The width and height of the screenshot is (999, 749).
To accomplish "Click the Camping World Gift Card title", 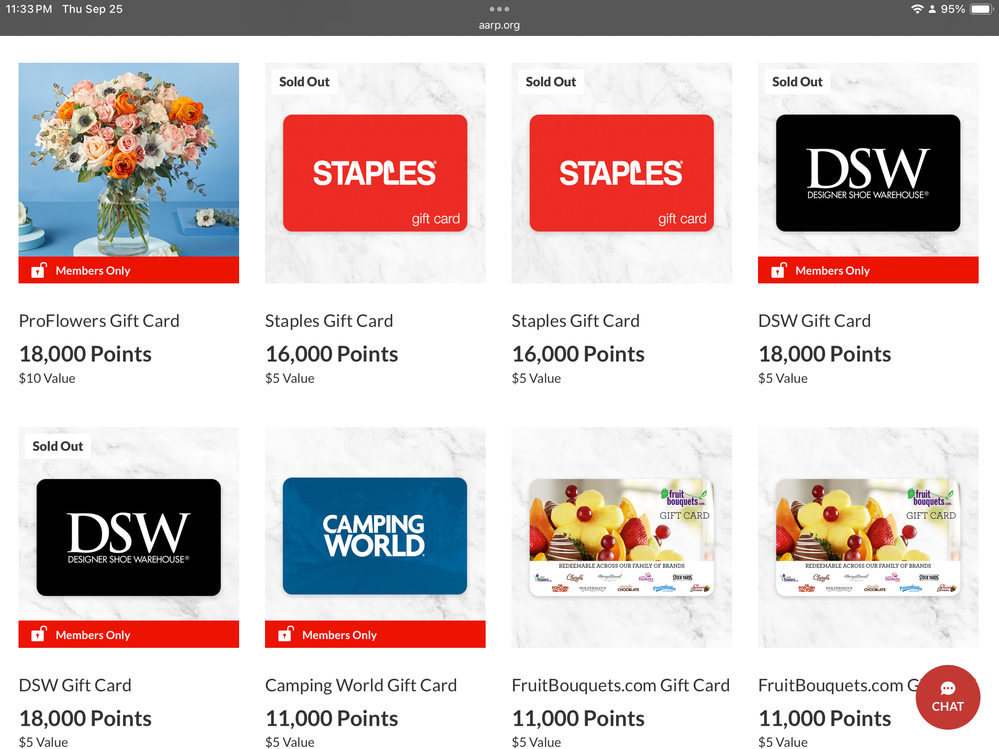I will click(361, 685).
